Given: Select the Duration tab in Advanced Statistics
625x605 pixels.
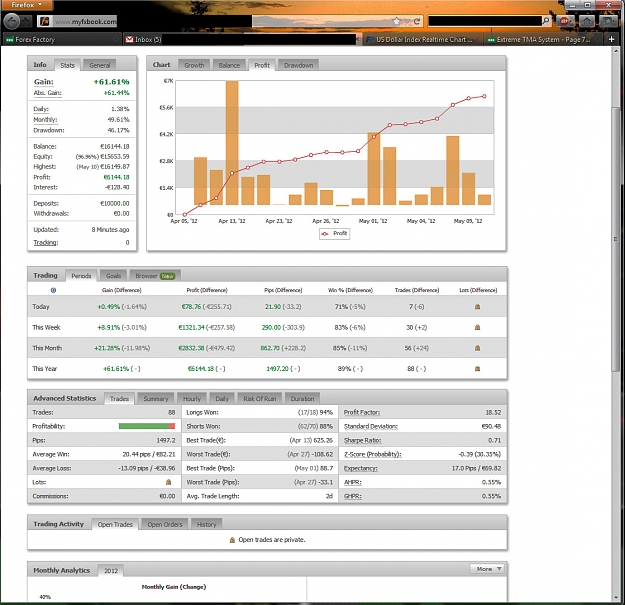Looking at the screenshot, I should click(x=302, y=398).
